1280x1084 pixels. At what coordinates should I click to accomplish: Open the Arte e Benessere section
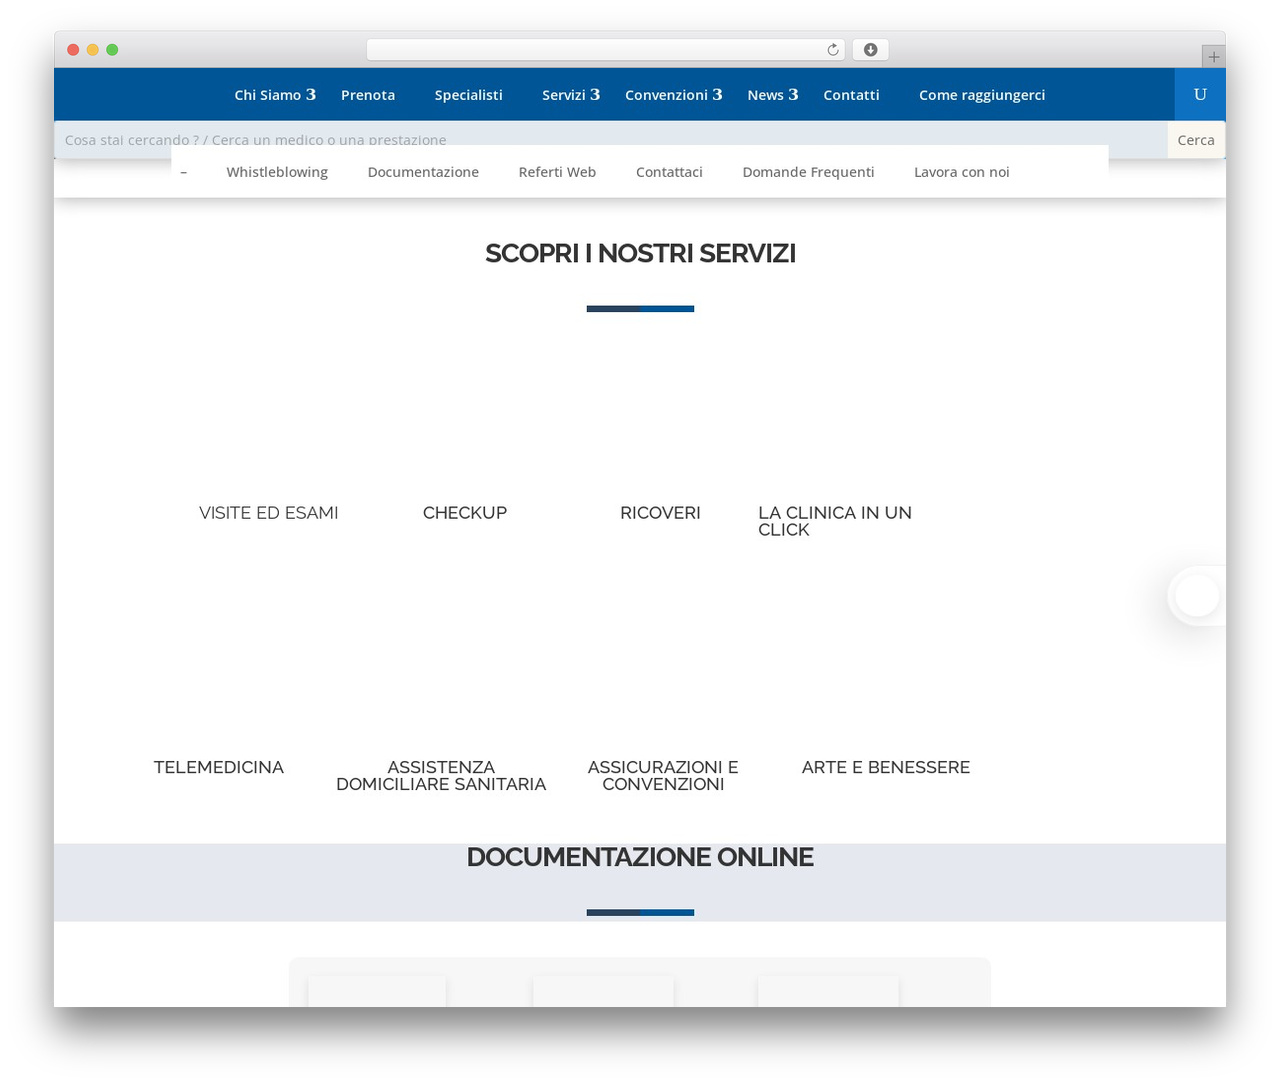point(886,767)
